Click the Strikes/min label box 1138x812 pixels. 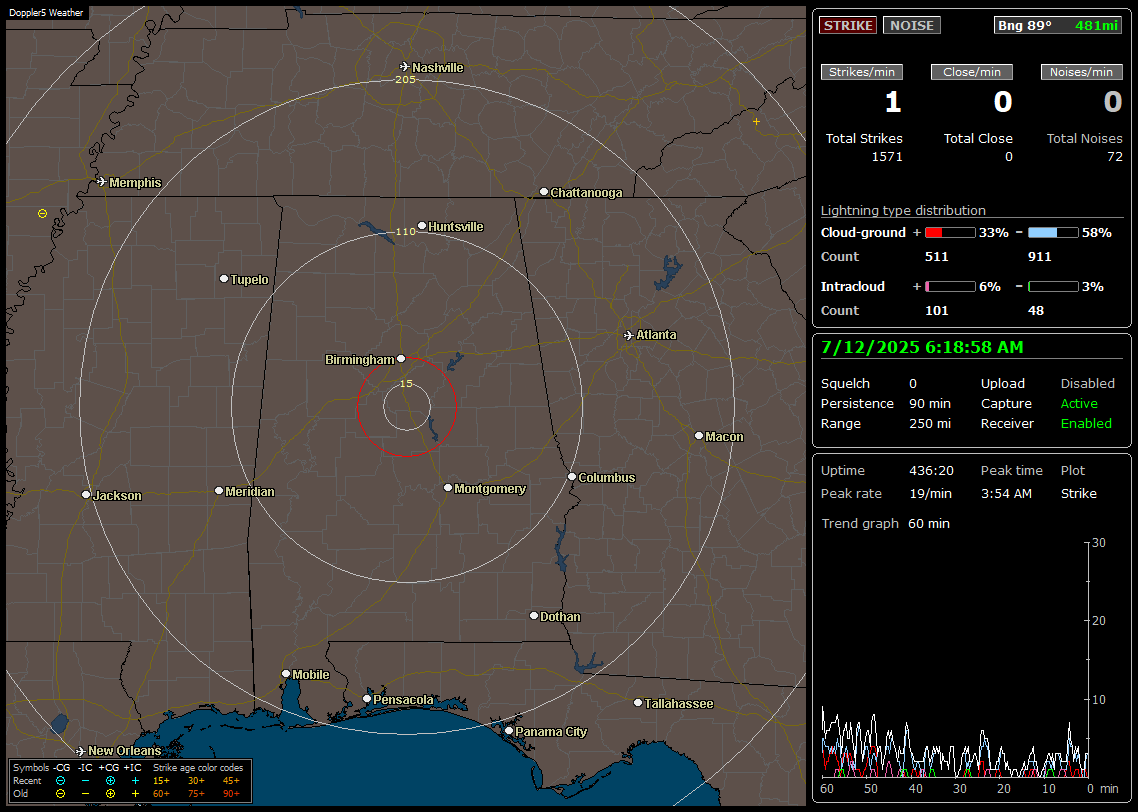(x=861, y=72)
